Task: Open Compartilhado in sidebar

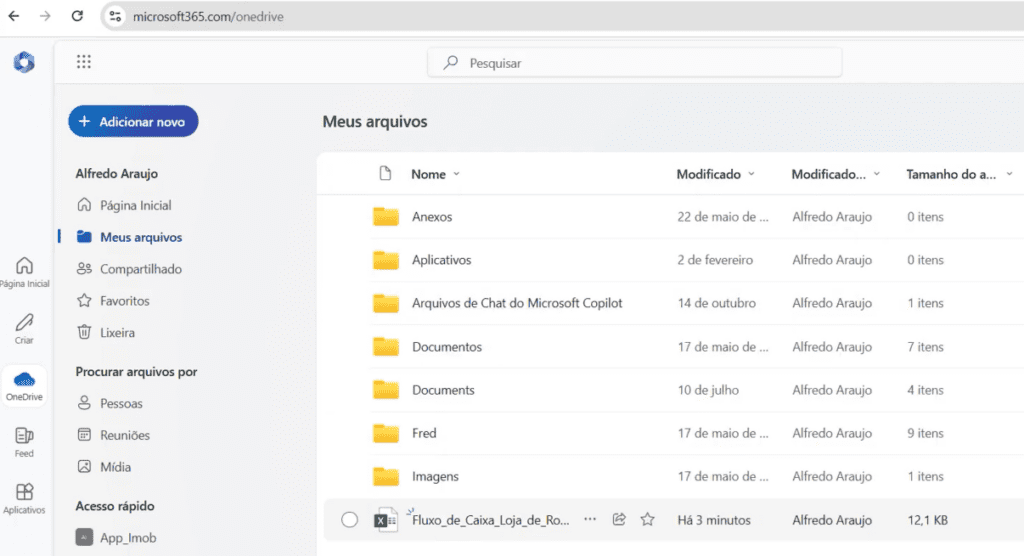Action: (x=129, y=269)
